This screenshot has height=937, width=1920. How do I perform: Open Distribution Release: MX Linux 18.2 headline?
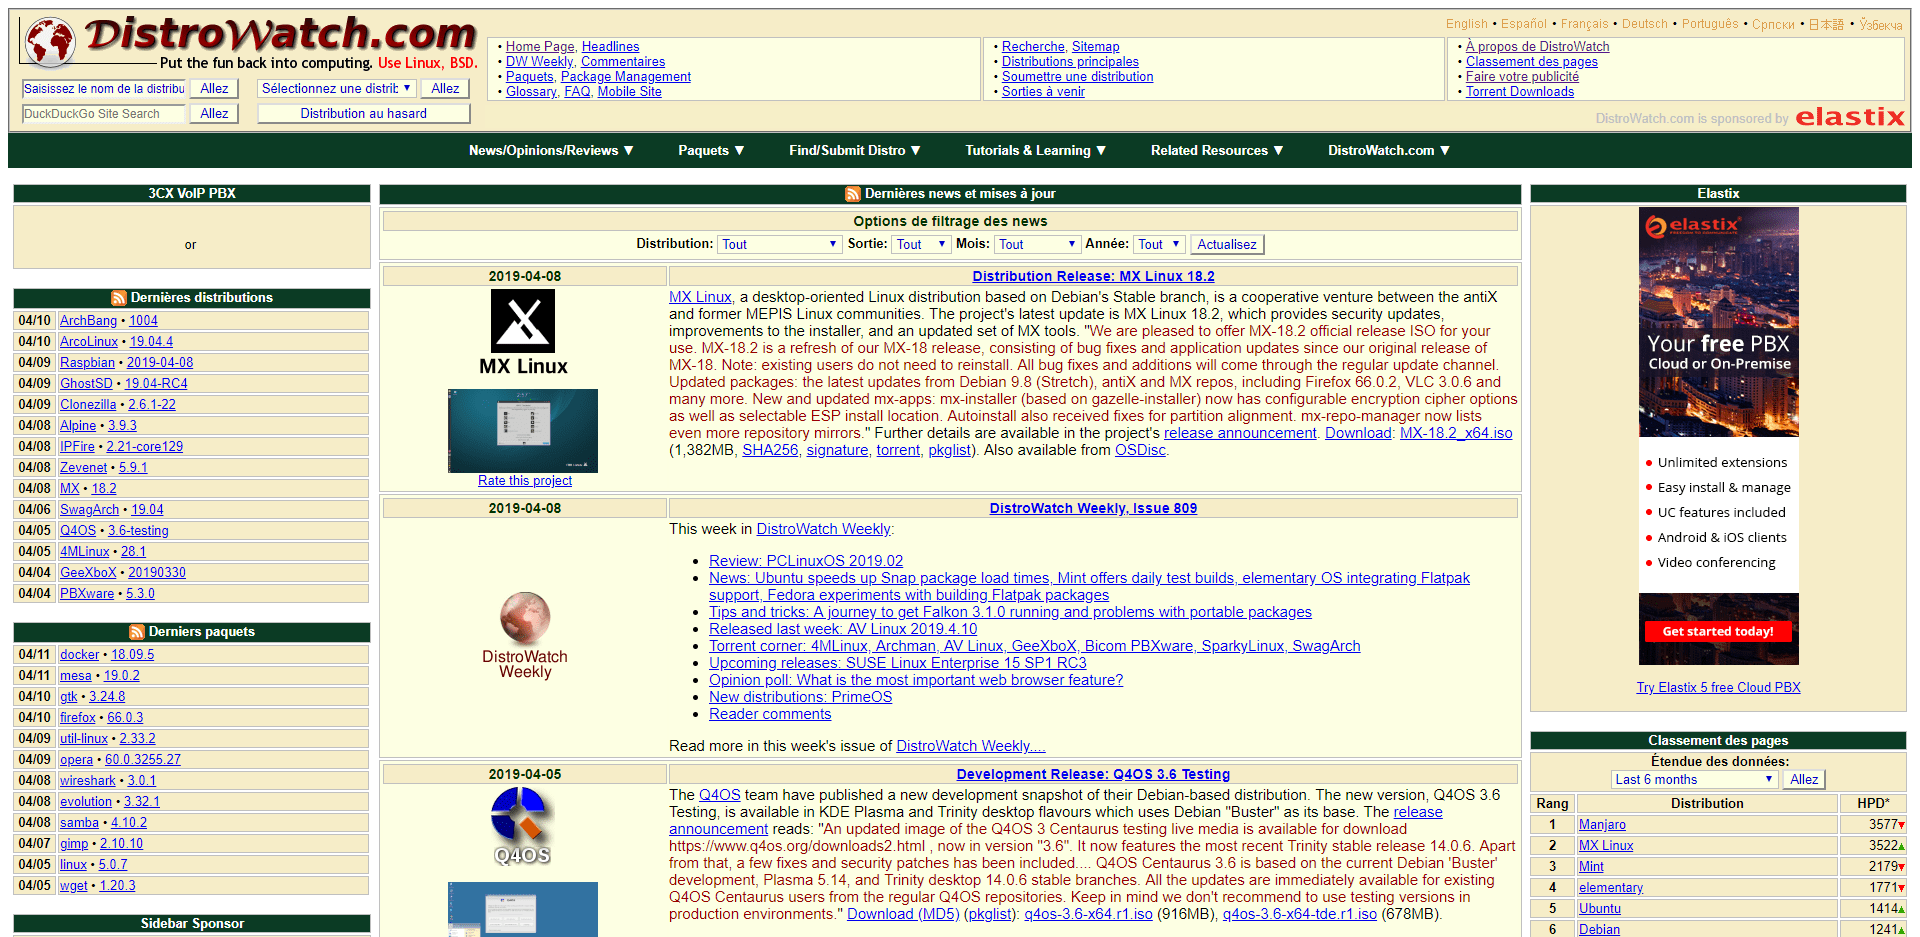1093,277
